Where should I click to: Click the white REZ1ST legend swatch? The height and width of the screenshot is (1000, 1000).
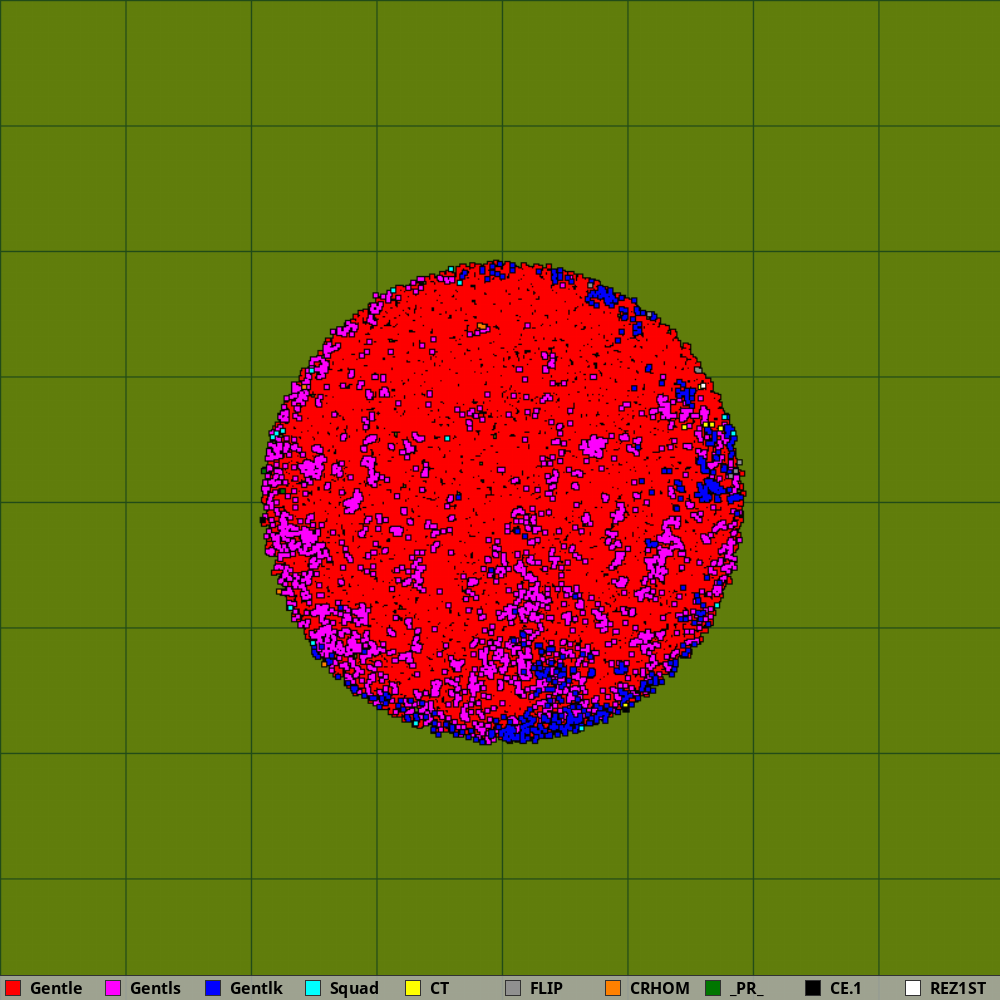click(913, 988)
